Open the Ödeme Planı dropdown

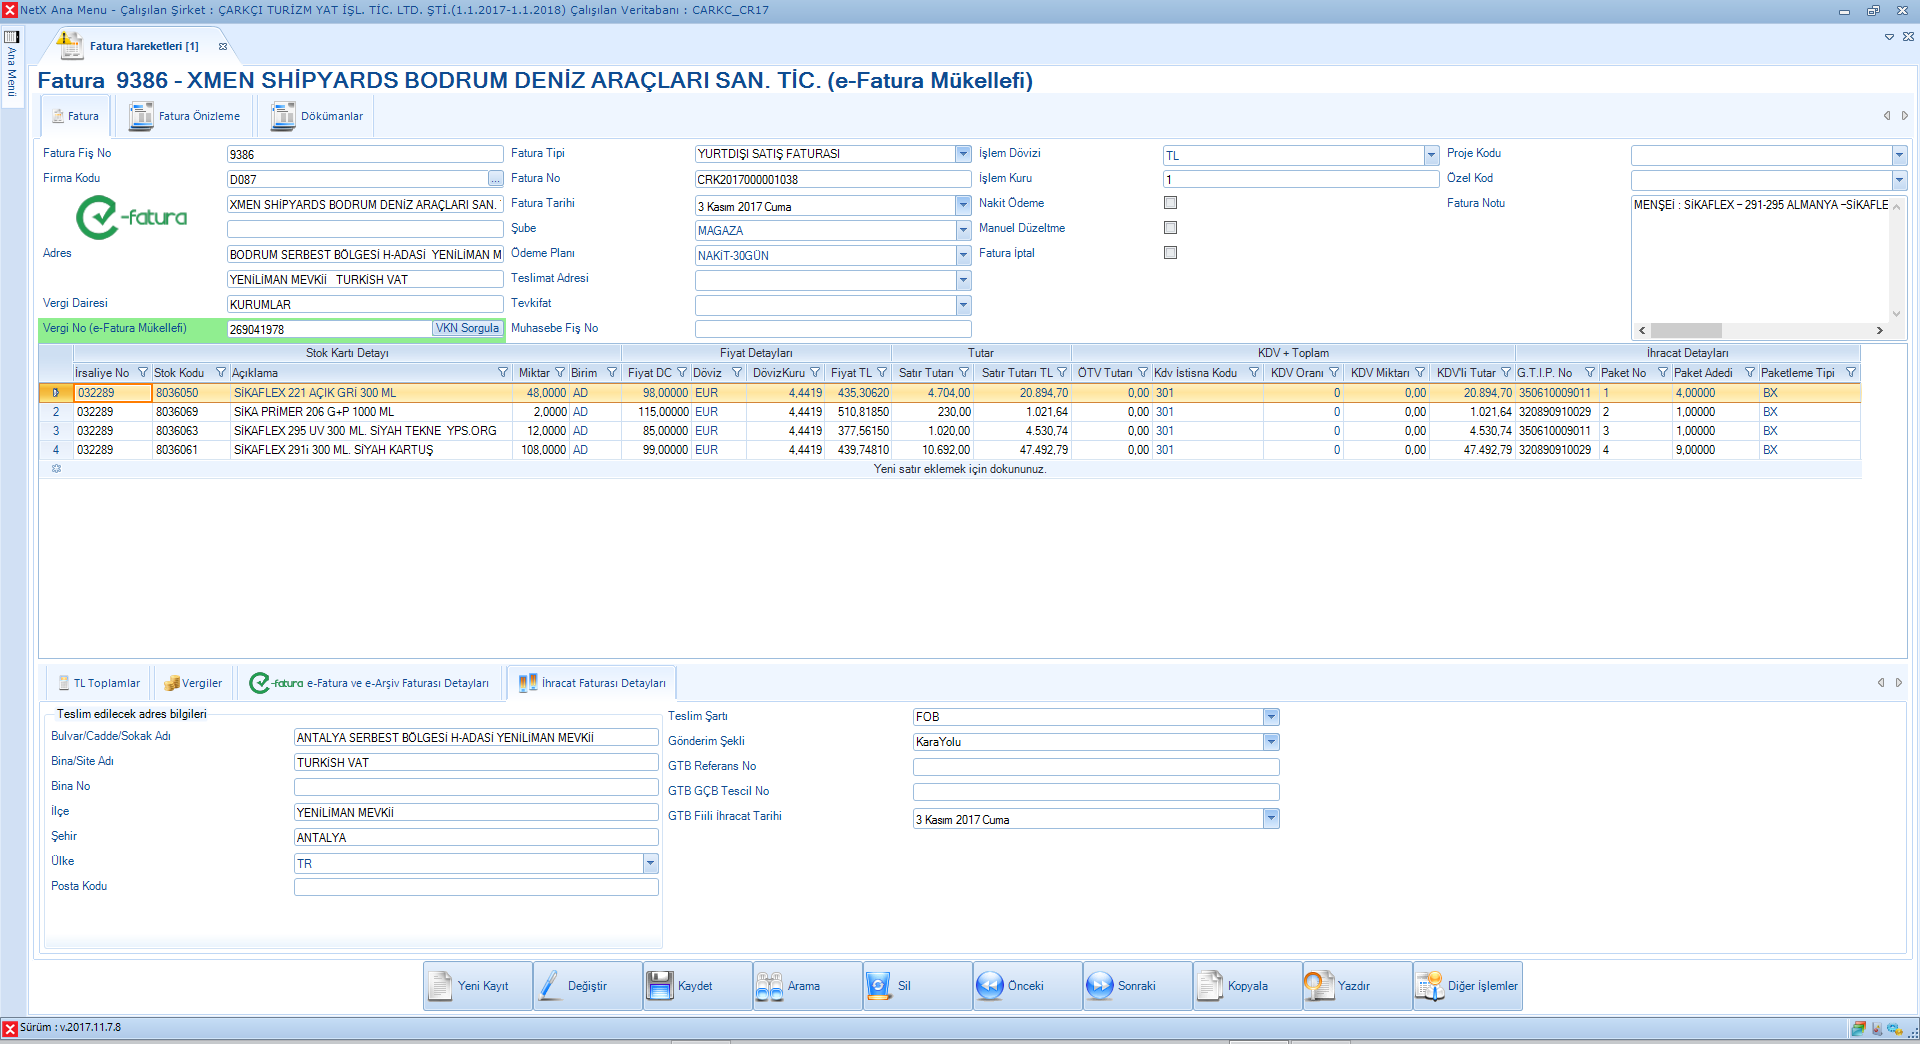click(963, 256)
